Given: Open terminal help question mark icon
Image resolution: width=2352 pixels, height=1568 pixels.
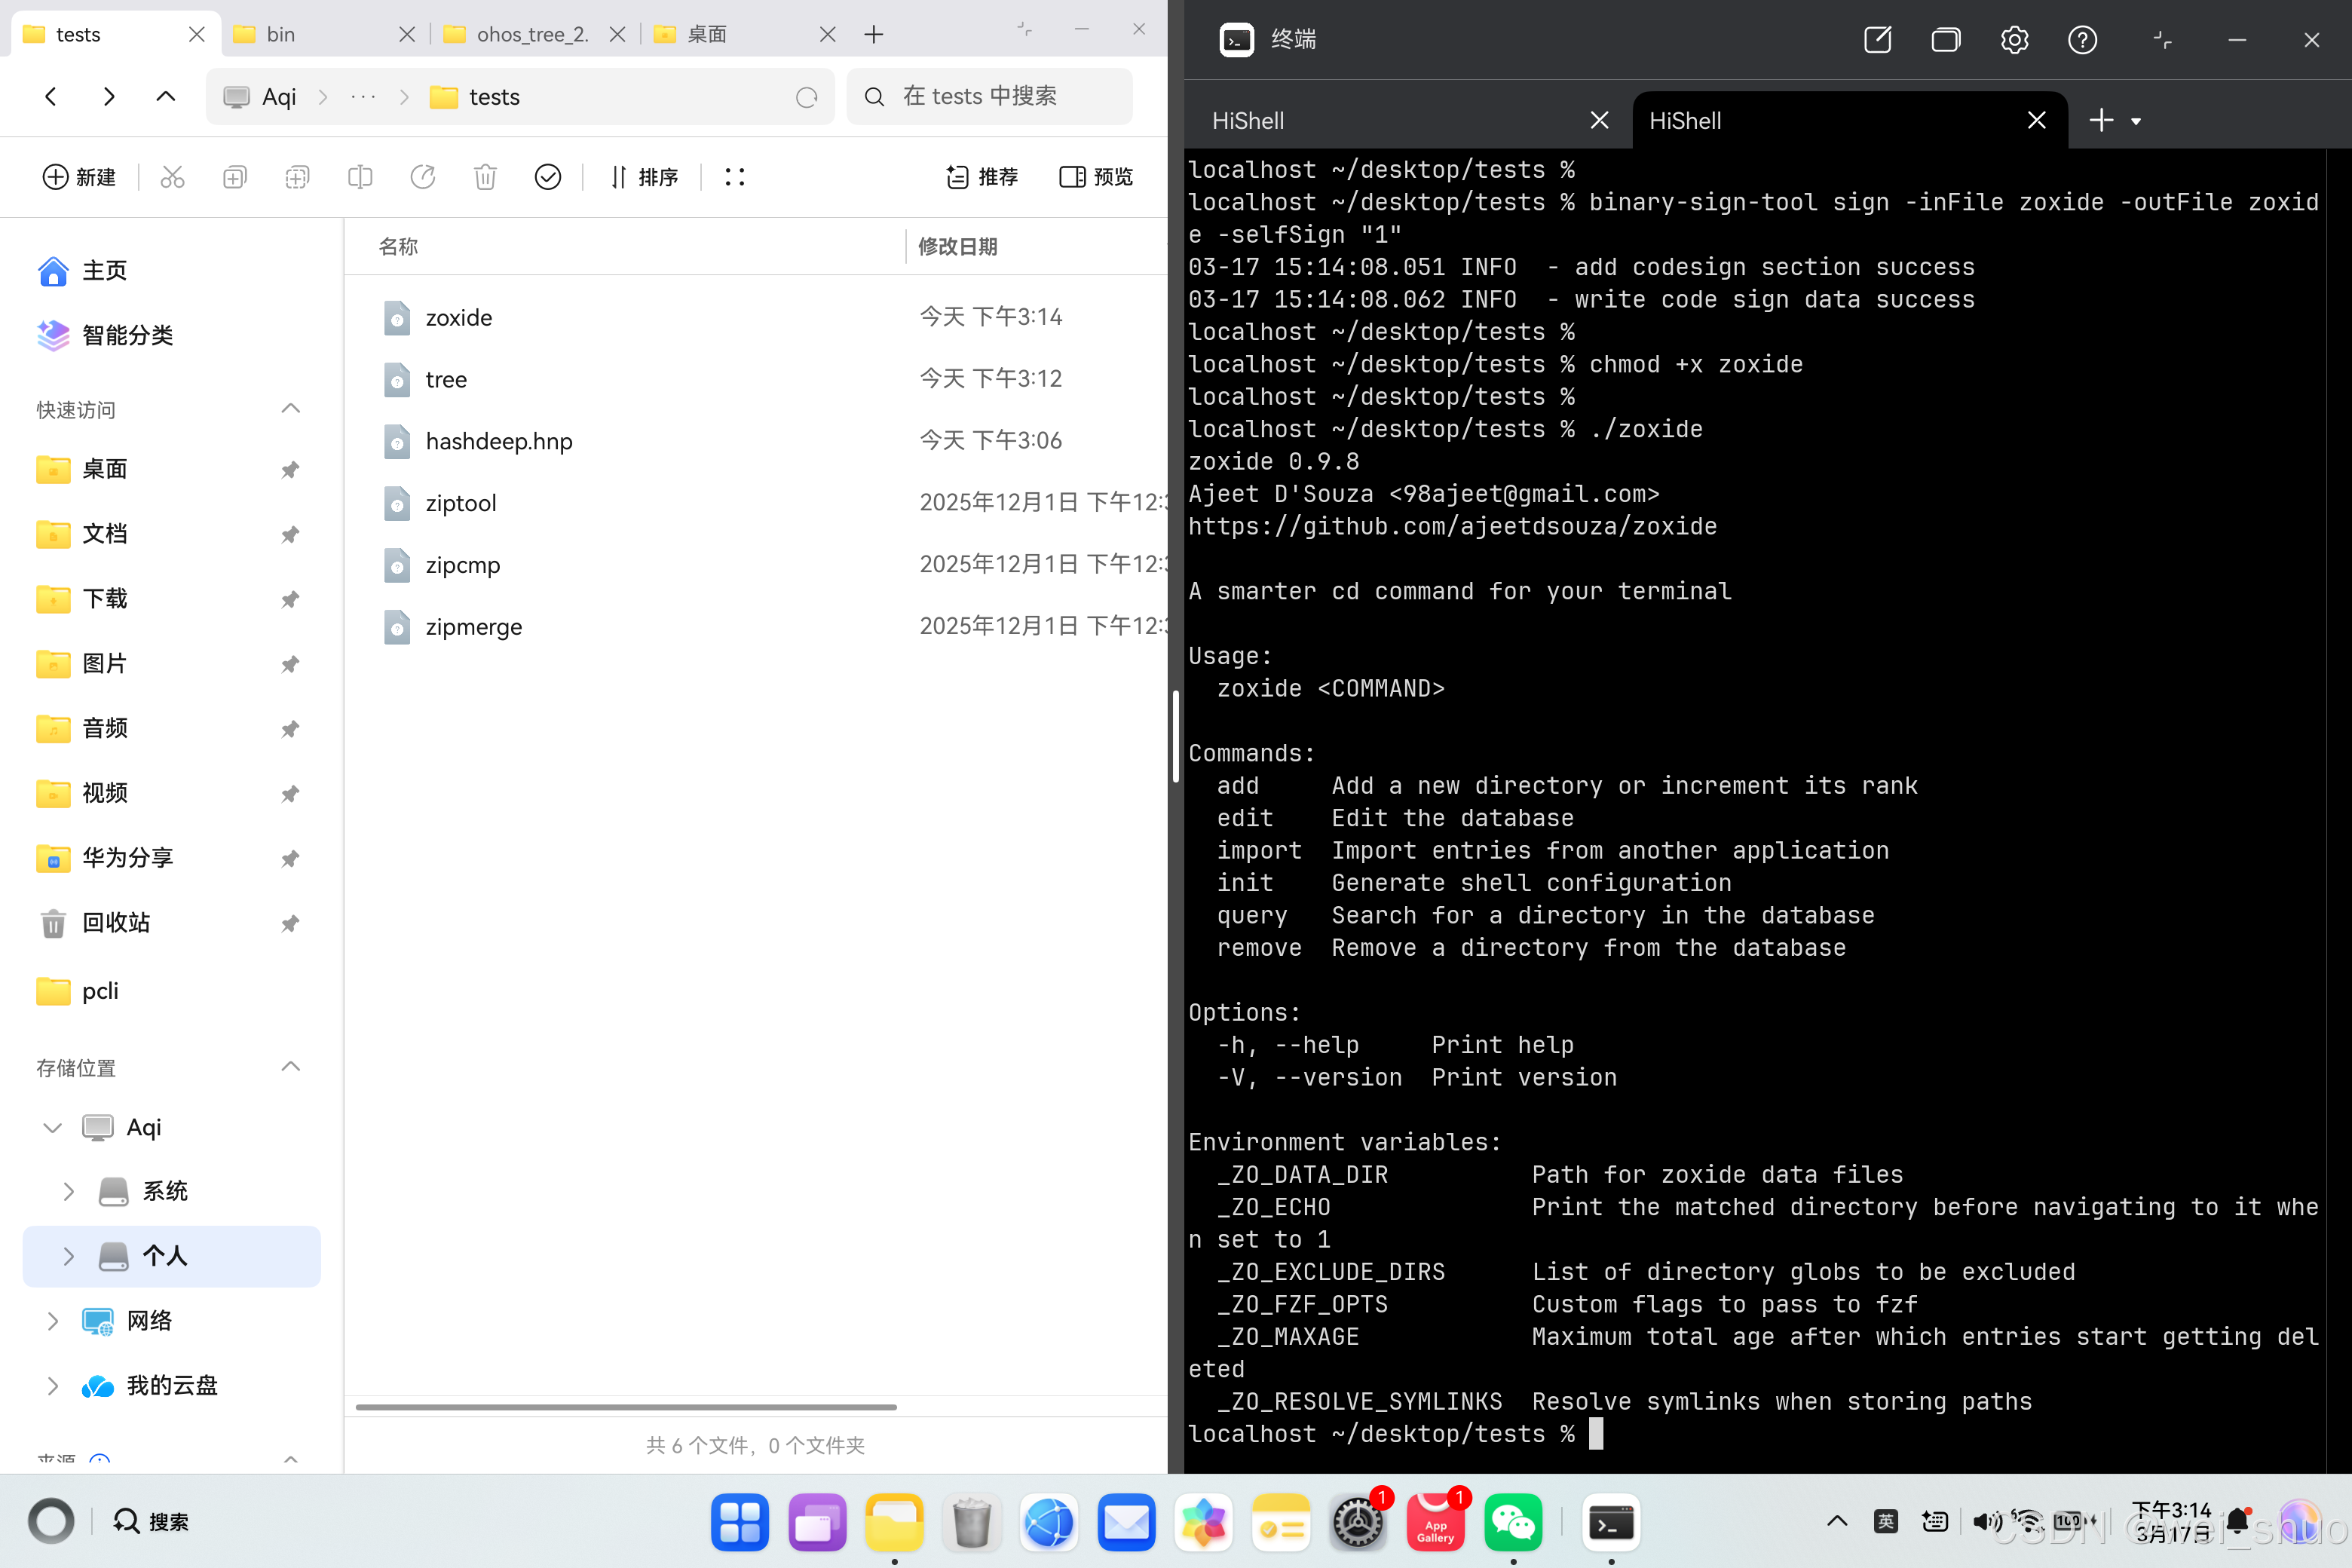Looking at the screenshot, I should pos(2082,40).
